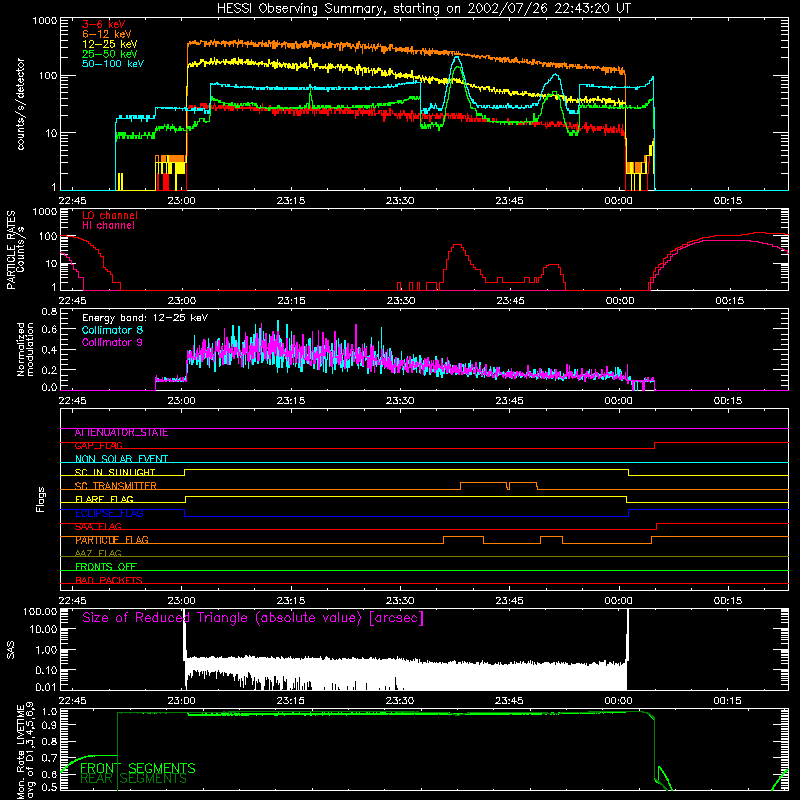Select the Collimator 9 legend label
The height and width of the screenshot is (800, 800).
[112, 342]
